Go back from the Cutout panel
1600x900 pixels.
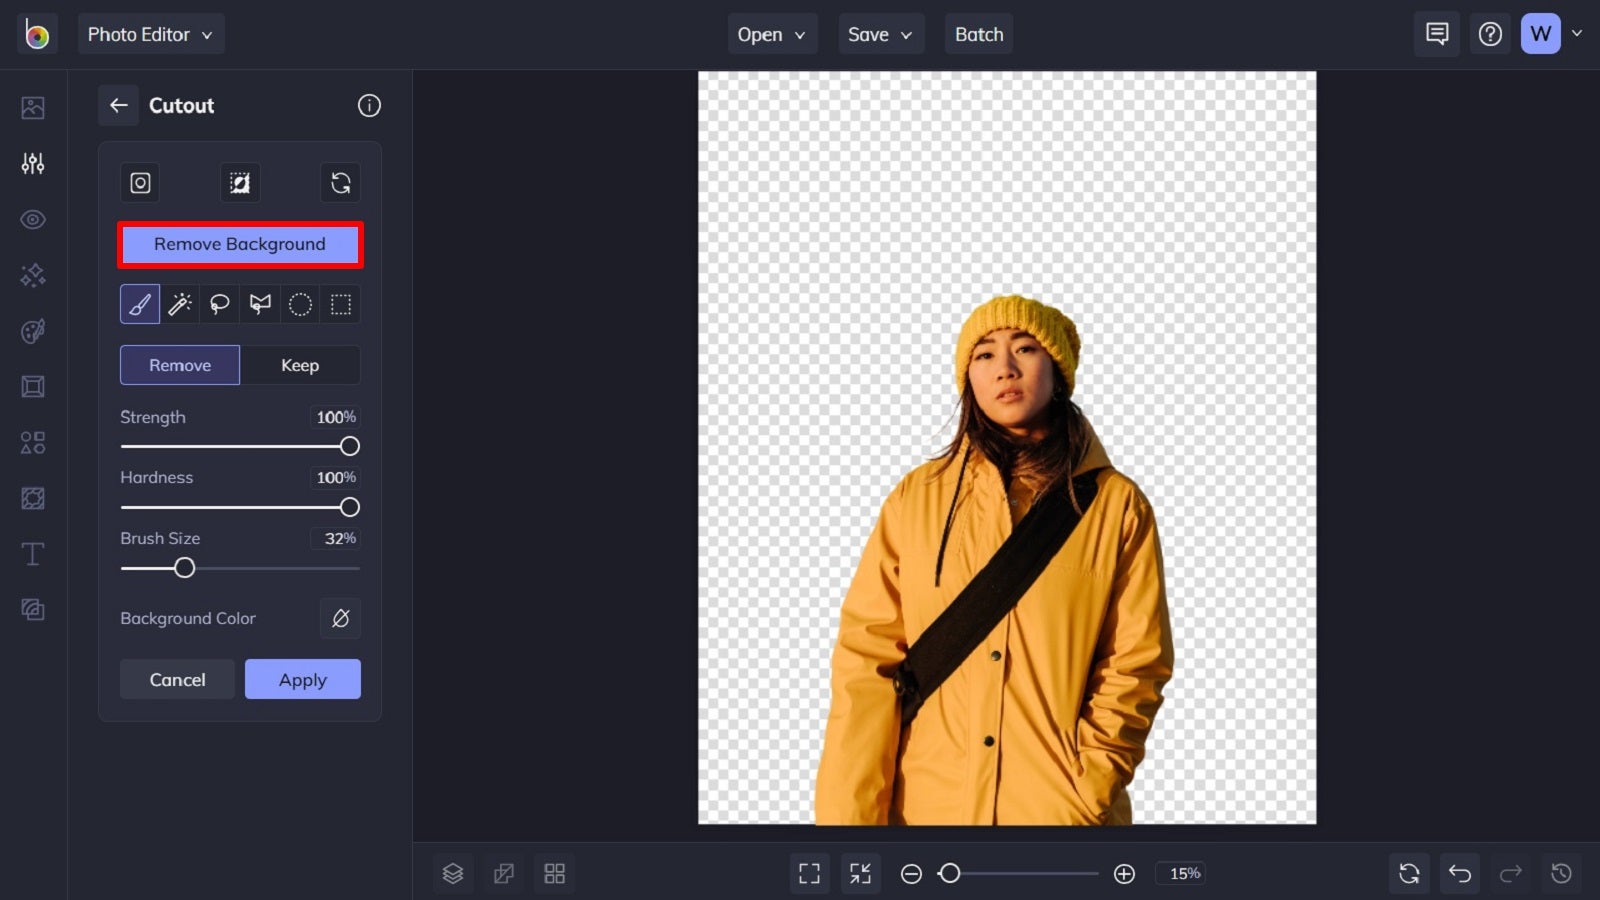tap(119, 105)
